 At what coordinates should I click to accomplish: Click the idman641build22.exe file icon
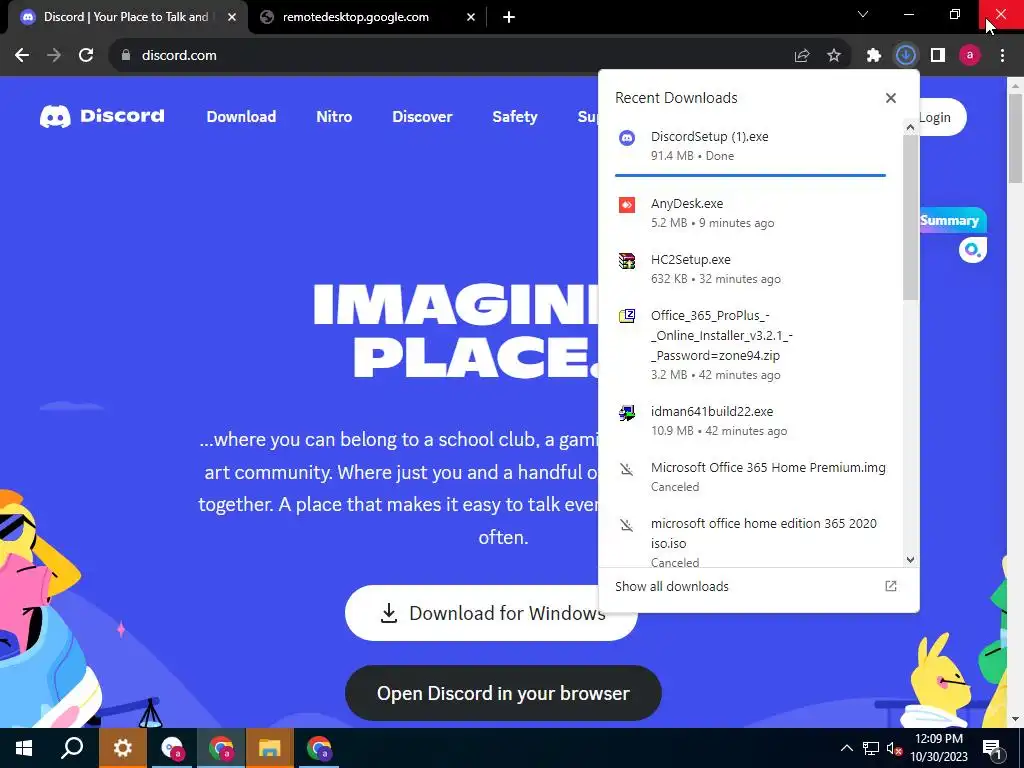[x=627, y=413]
